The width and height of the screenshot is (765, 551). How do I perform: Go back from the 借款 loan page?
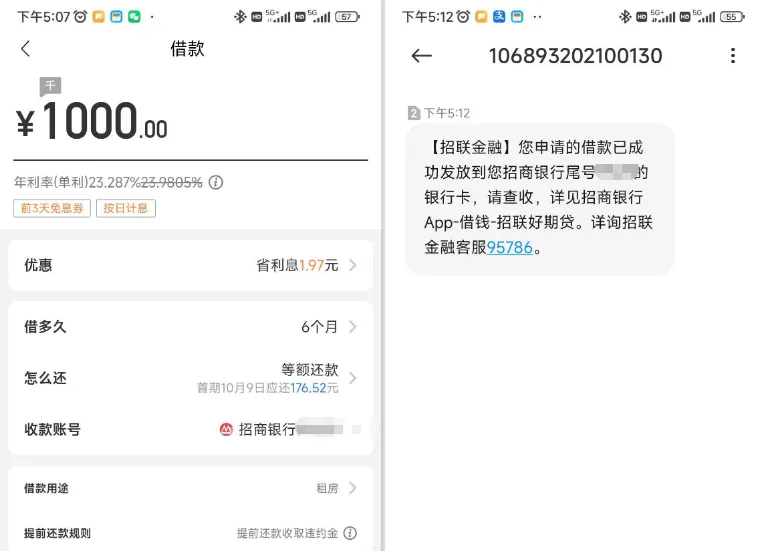coord(25,48)
